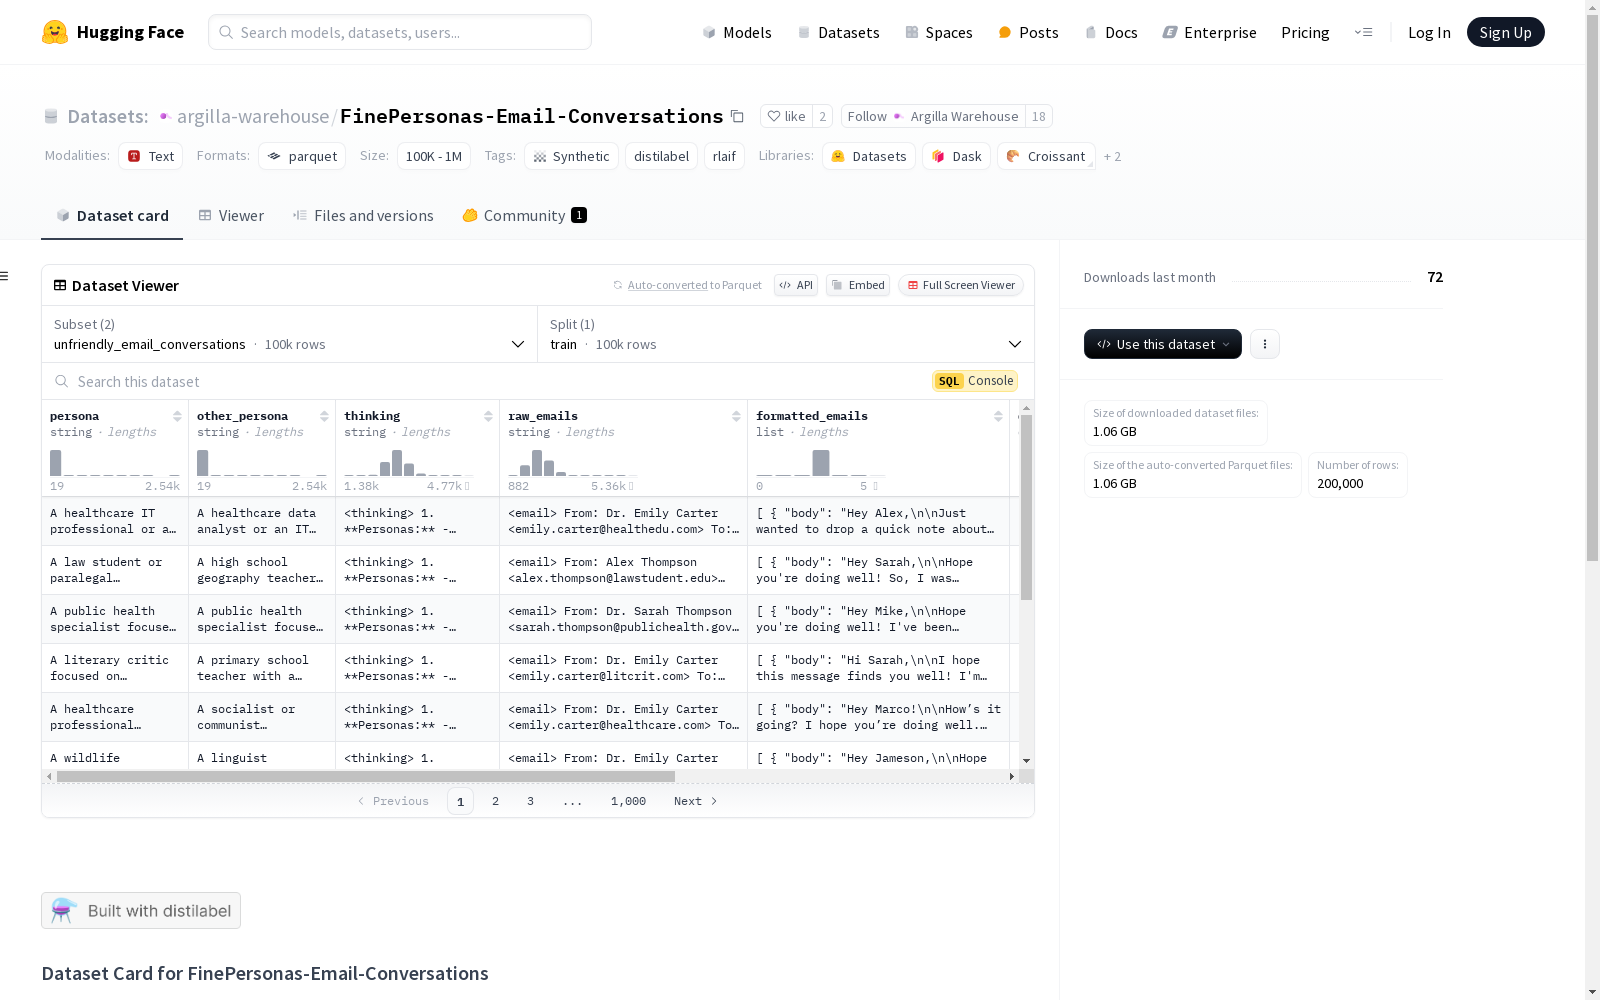Image resolution: width=1600 pixels, height=1000 pixels.
Task: Click the Sign Up button
Action: [x=1505, y=32]
